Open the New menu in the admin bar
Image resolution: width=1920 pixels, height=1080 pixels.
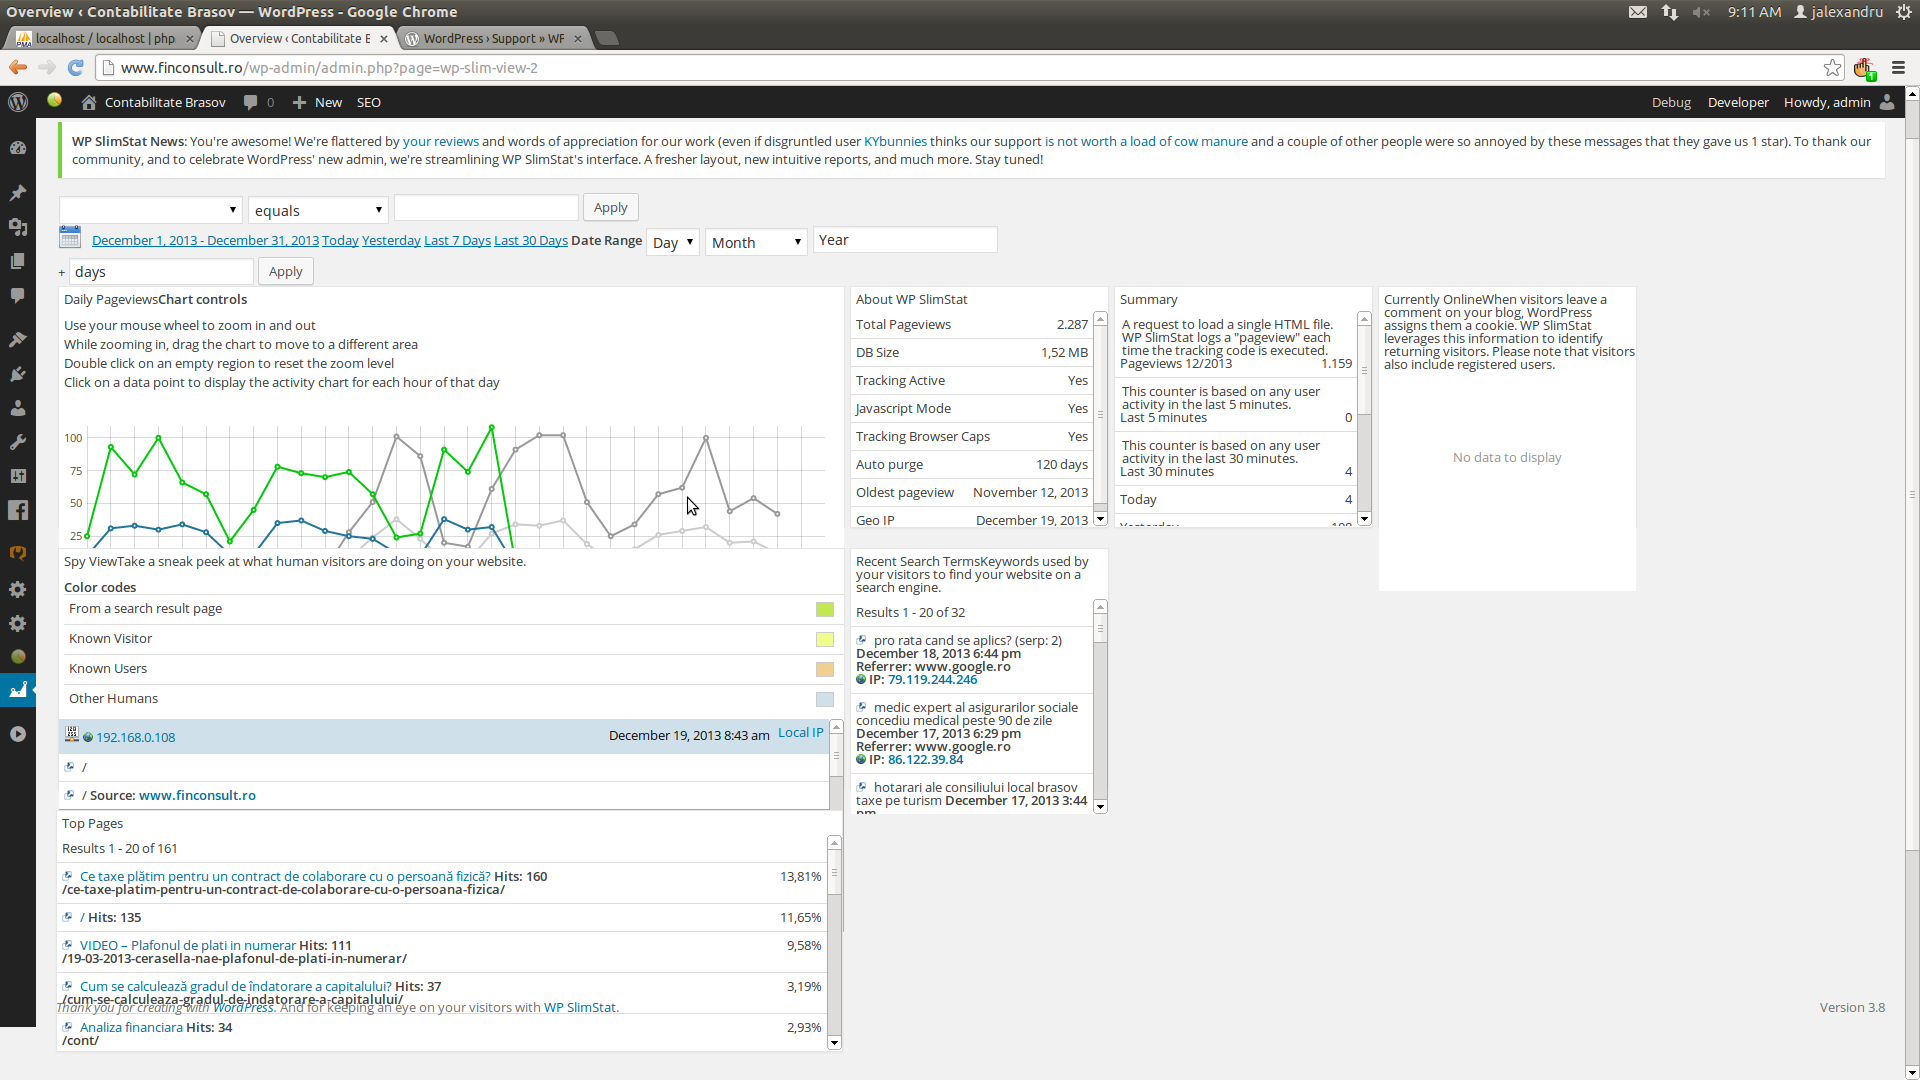click(x=317, y=102)
